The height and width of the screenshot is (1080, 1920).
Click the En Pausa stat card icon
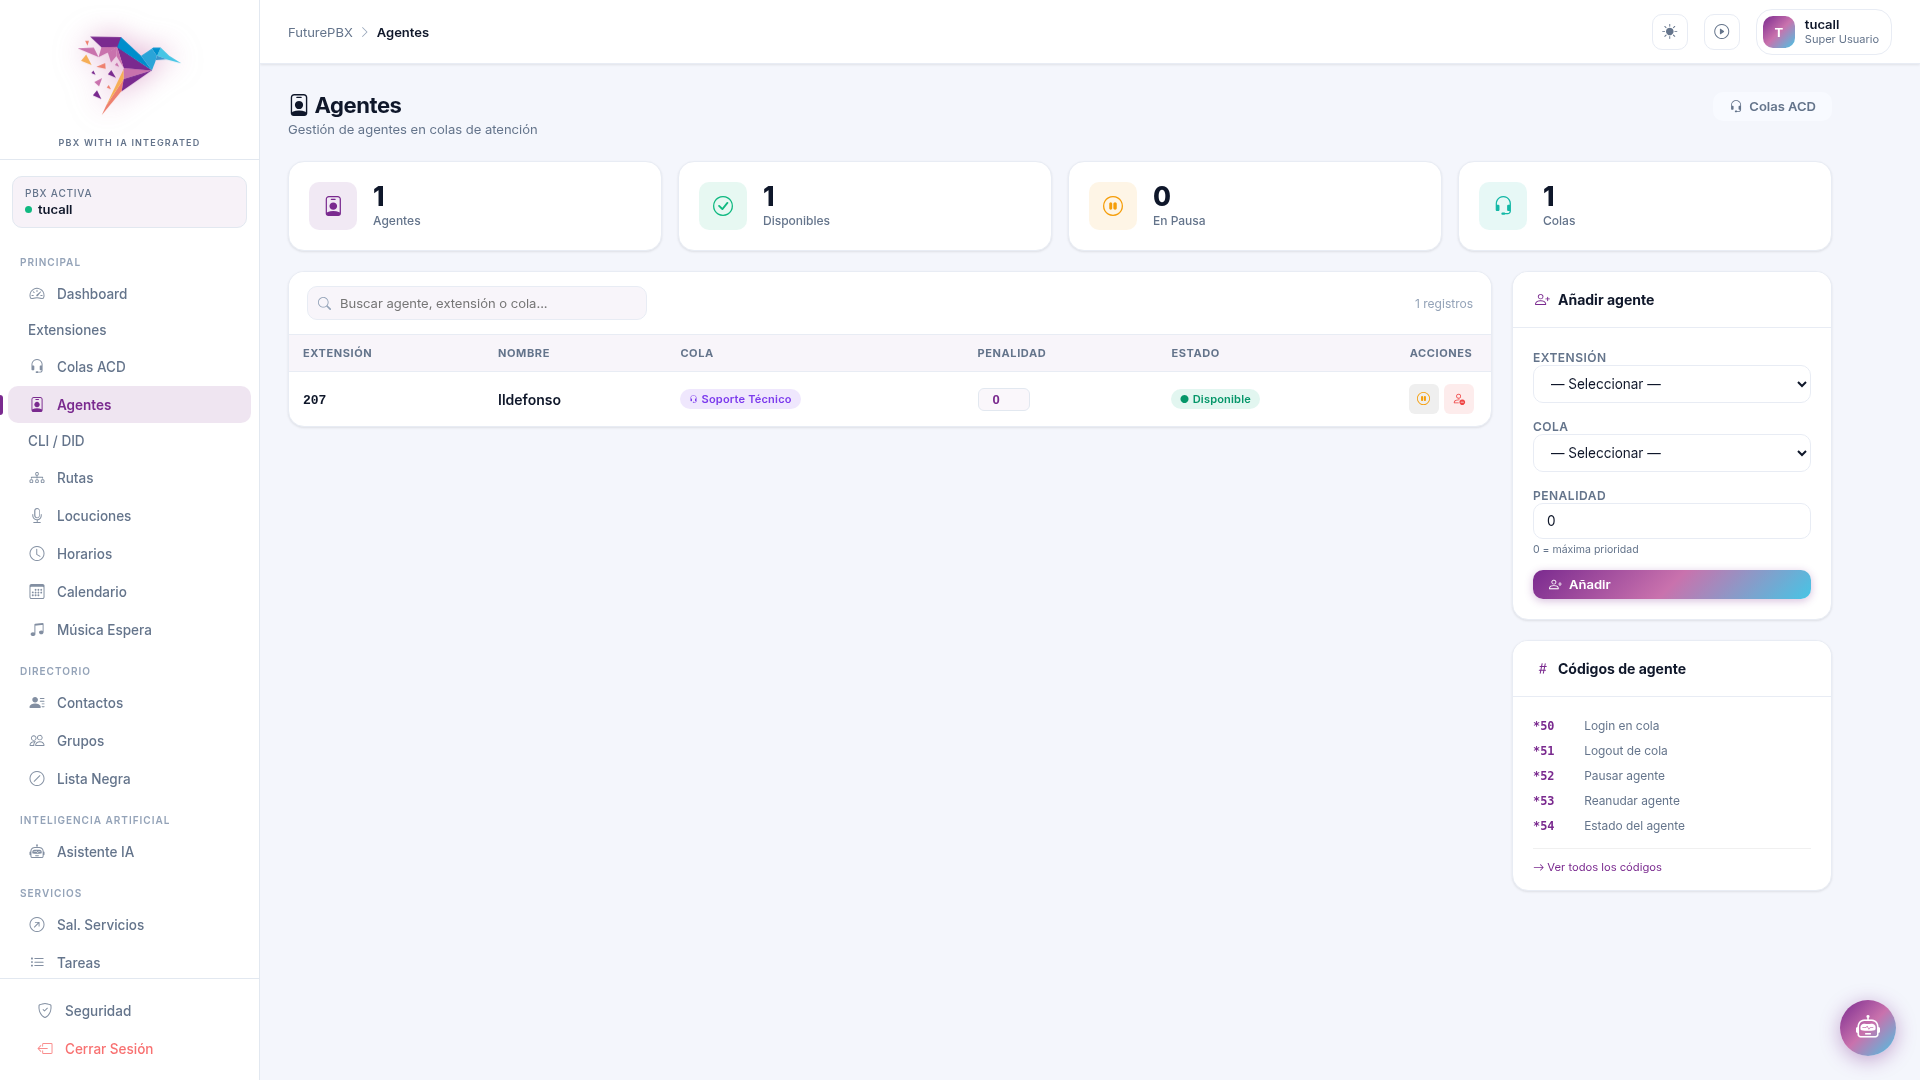coord(1113,206)
